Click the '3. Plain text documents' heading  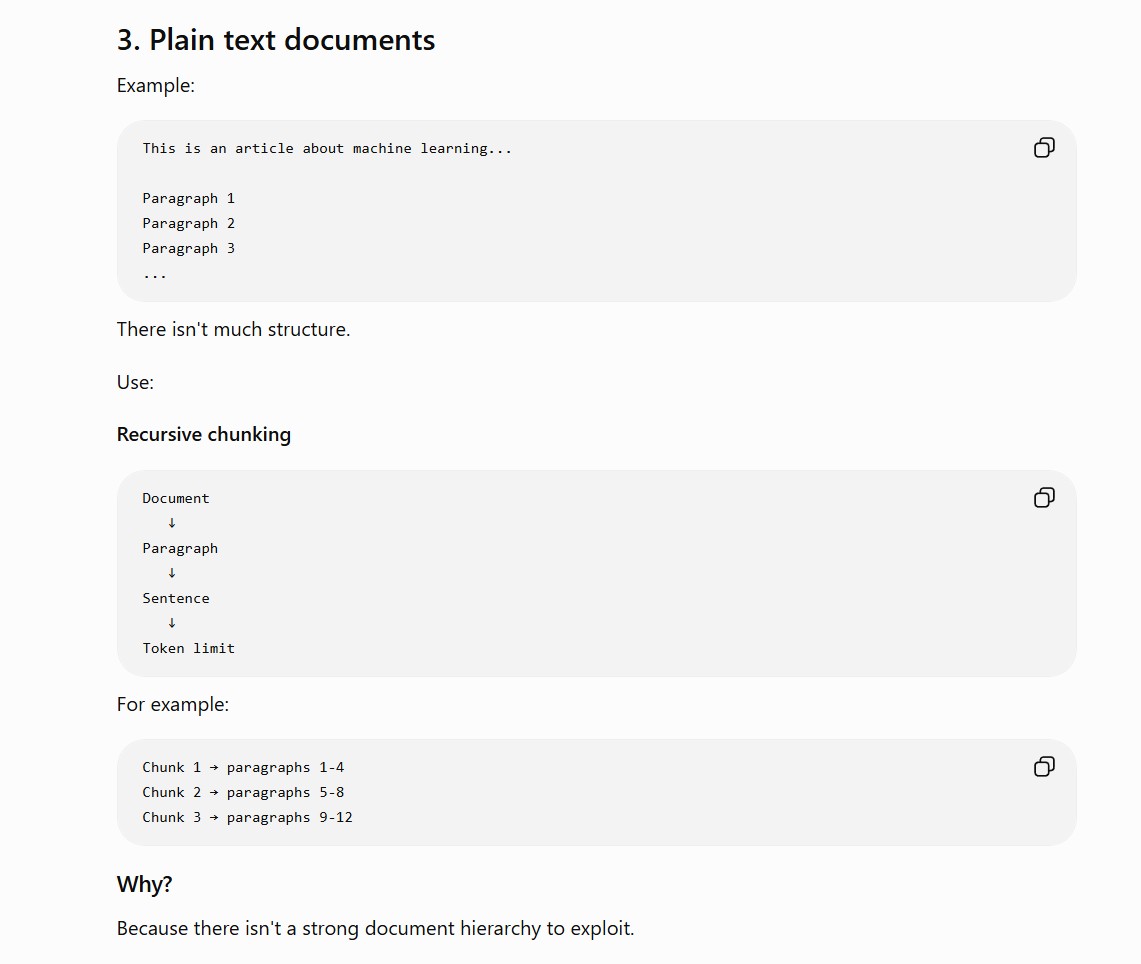point(276,40)
